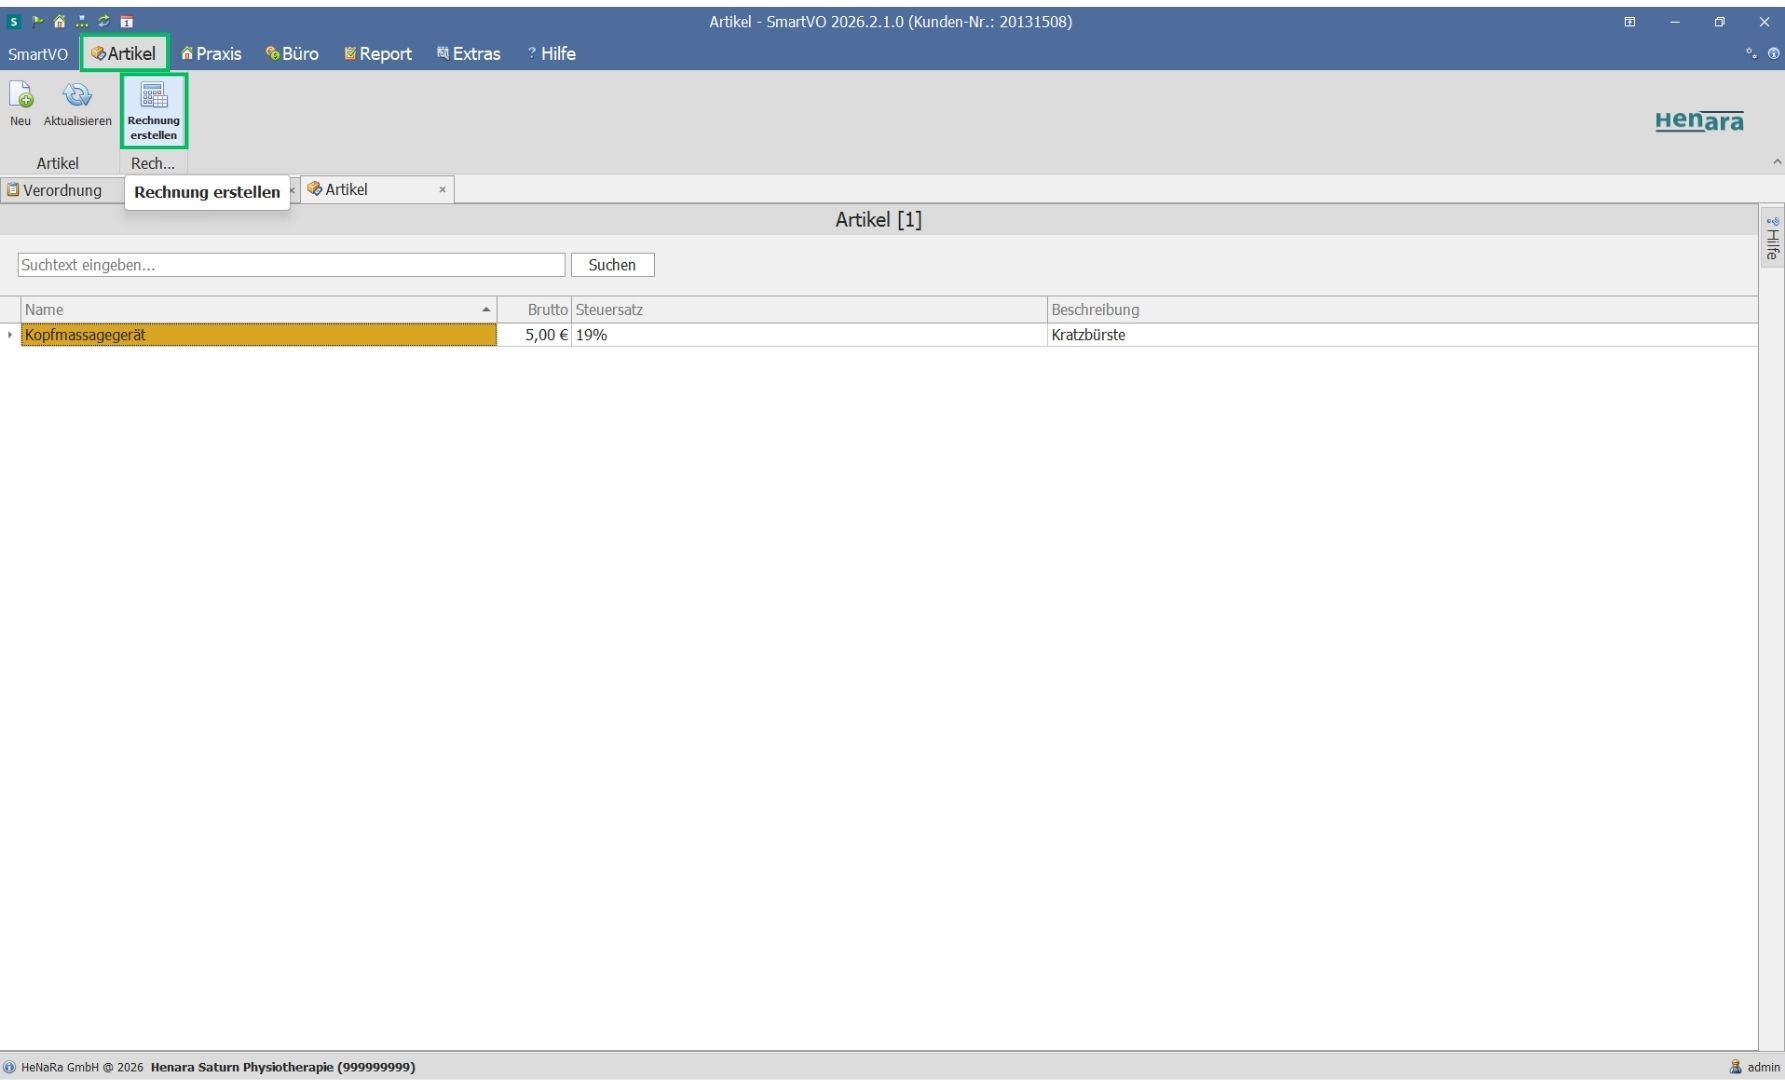Click the Steuersatz column header
Image resolution: width=1785 pixels, height=1080 pixels.
(x=809, y=310)
